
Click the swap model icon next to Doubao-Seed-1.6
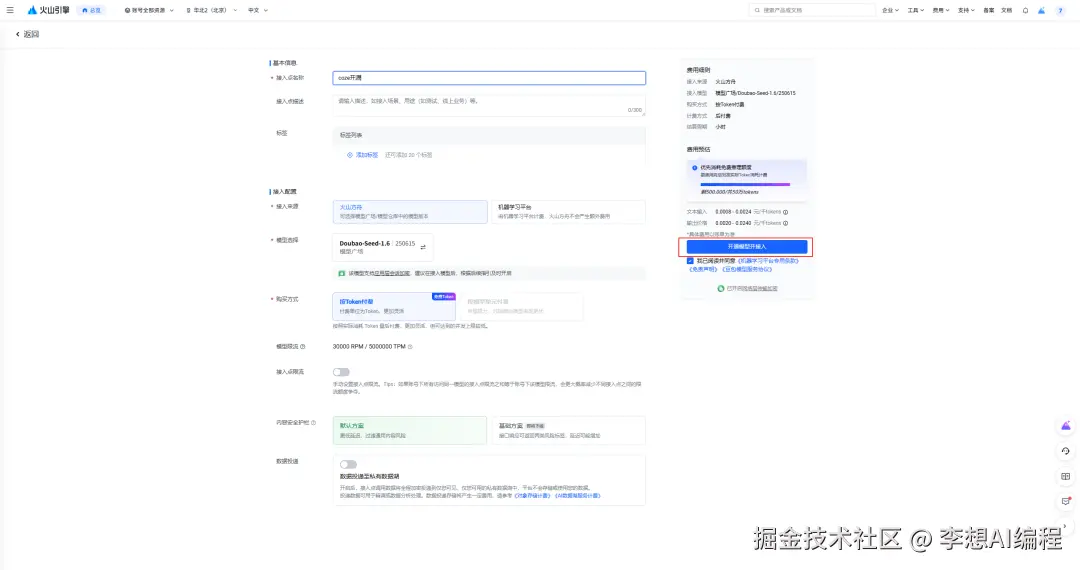[x=423, y=247]
